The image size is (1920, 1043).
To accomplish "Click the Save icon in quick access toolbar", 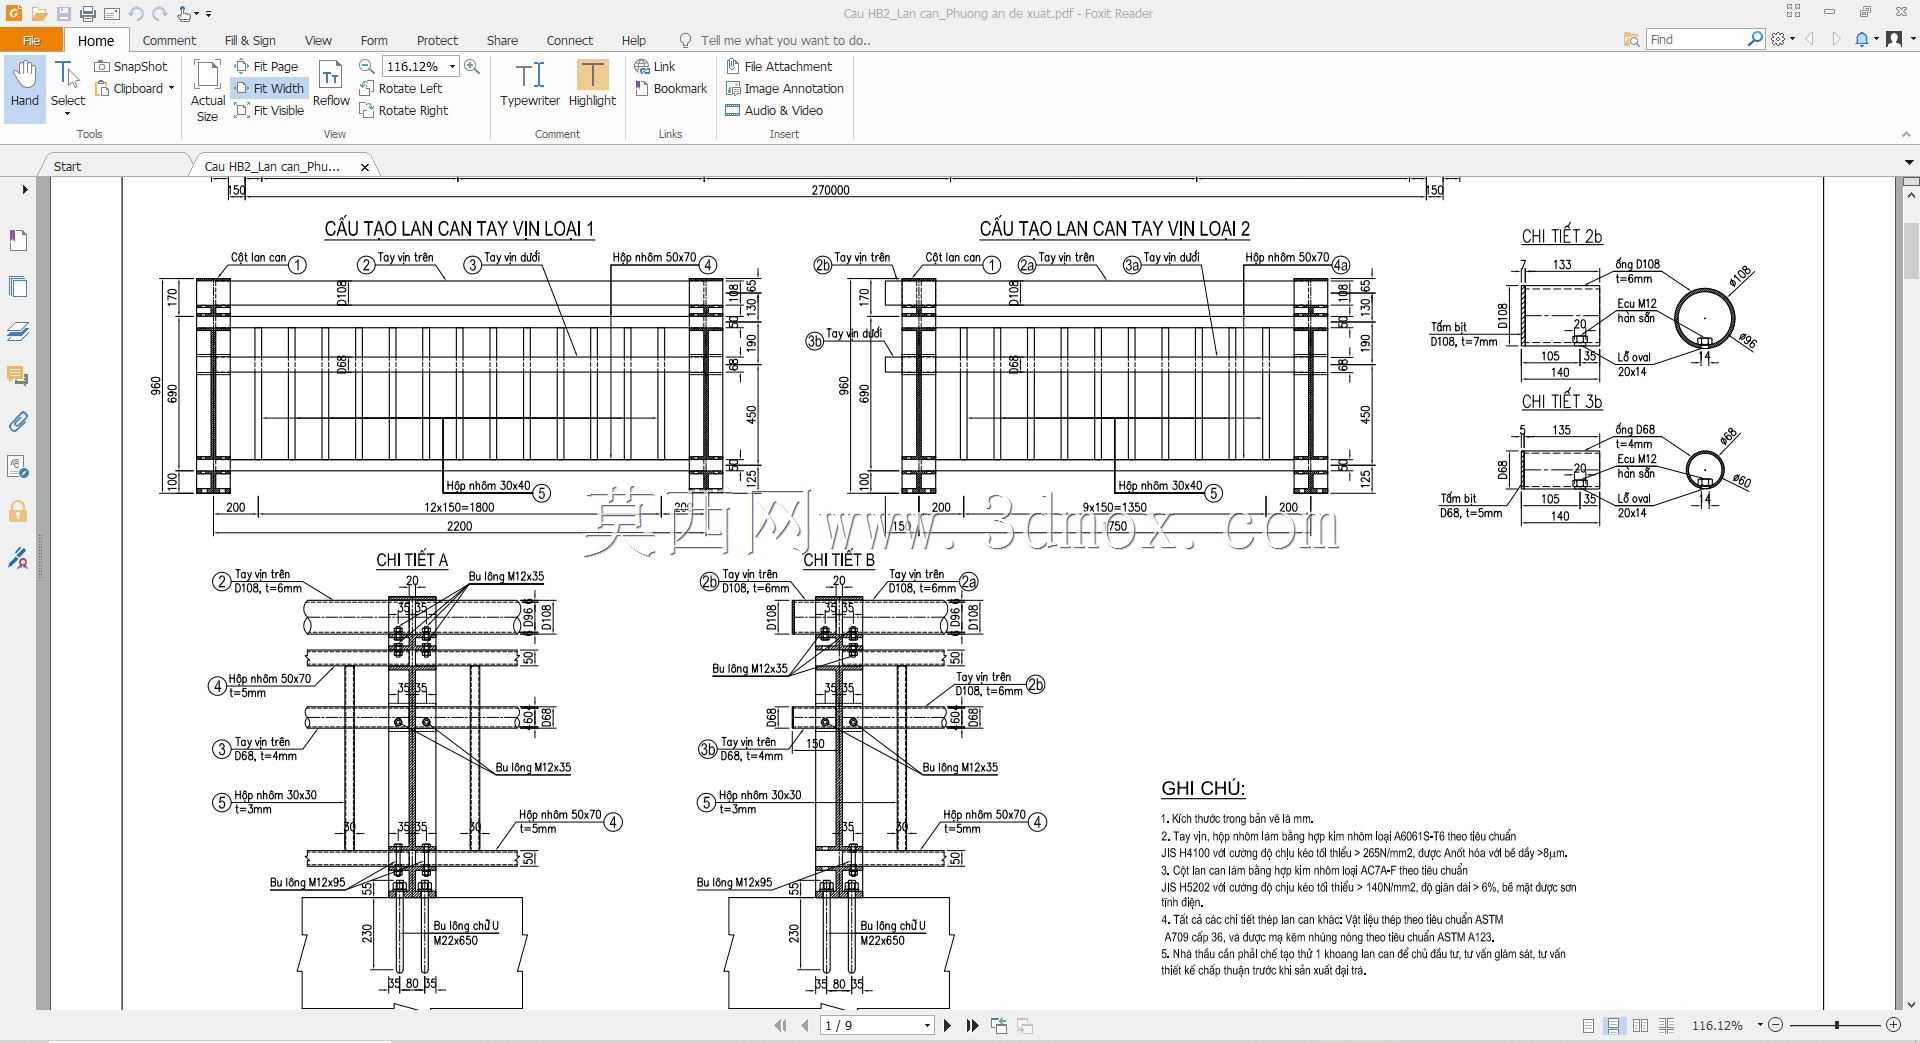I will [x=63, y=13].
